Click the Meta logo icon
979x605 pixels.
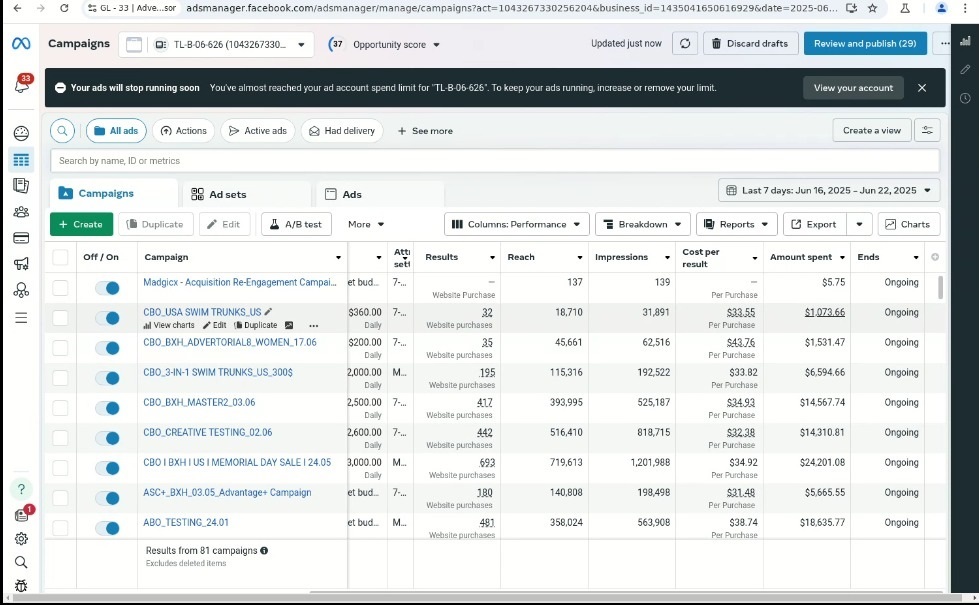[x=21, y=44]
